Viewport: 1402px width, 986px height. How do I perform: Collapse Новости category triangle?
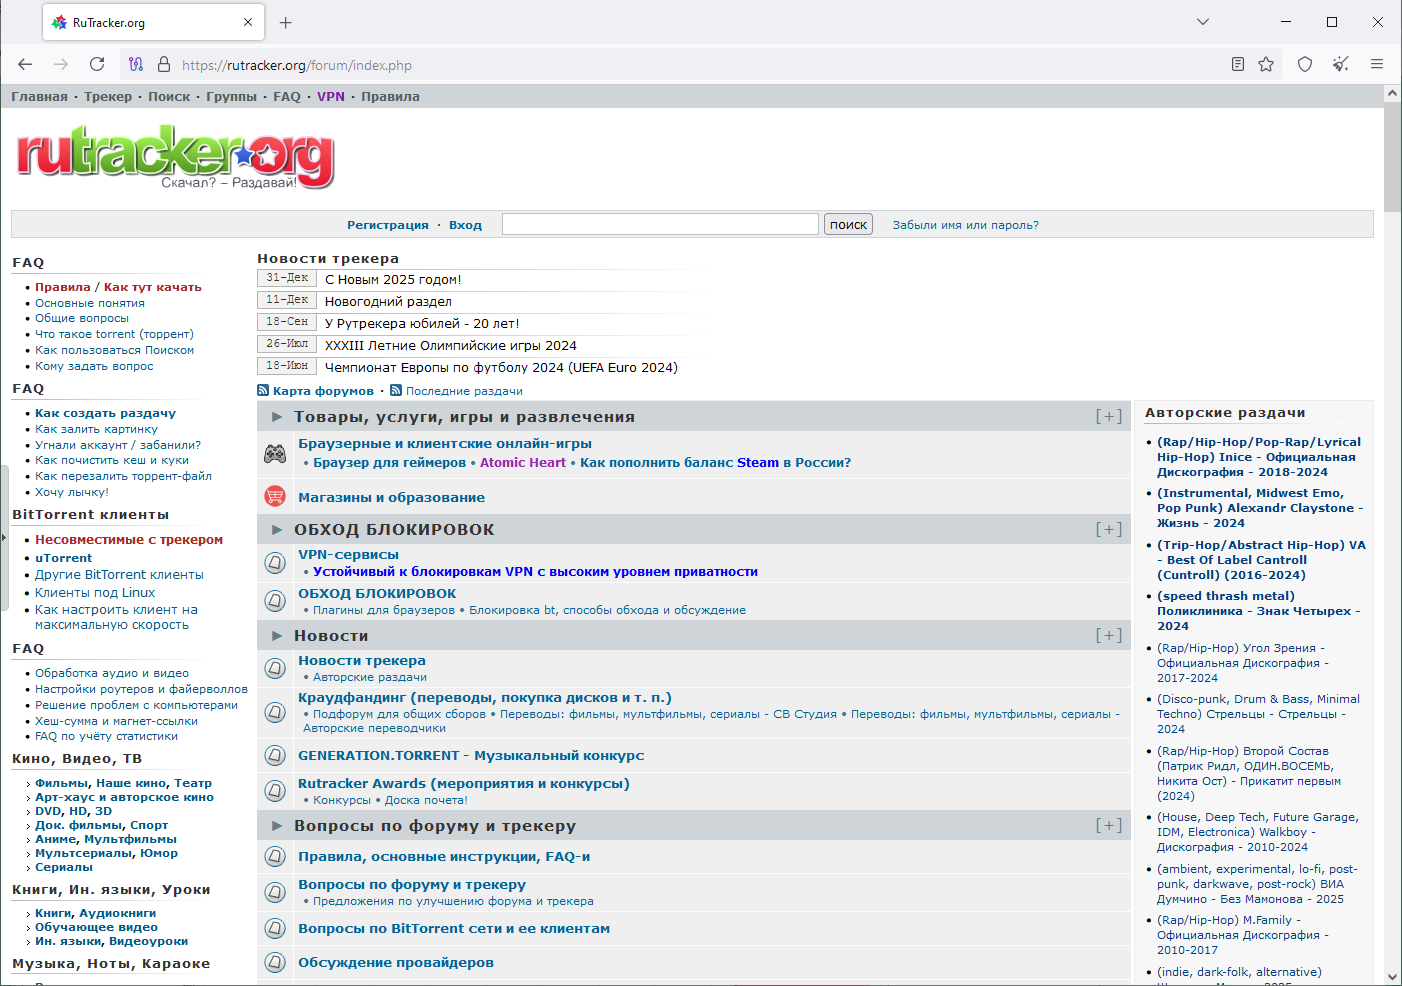277,636
